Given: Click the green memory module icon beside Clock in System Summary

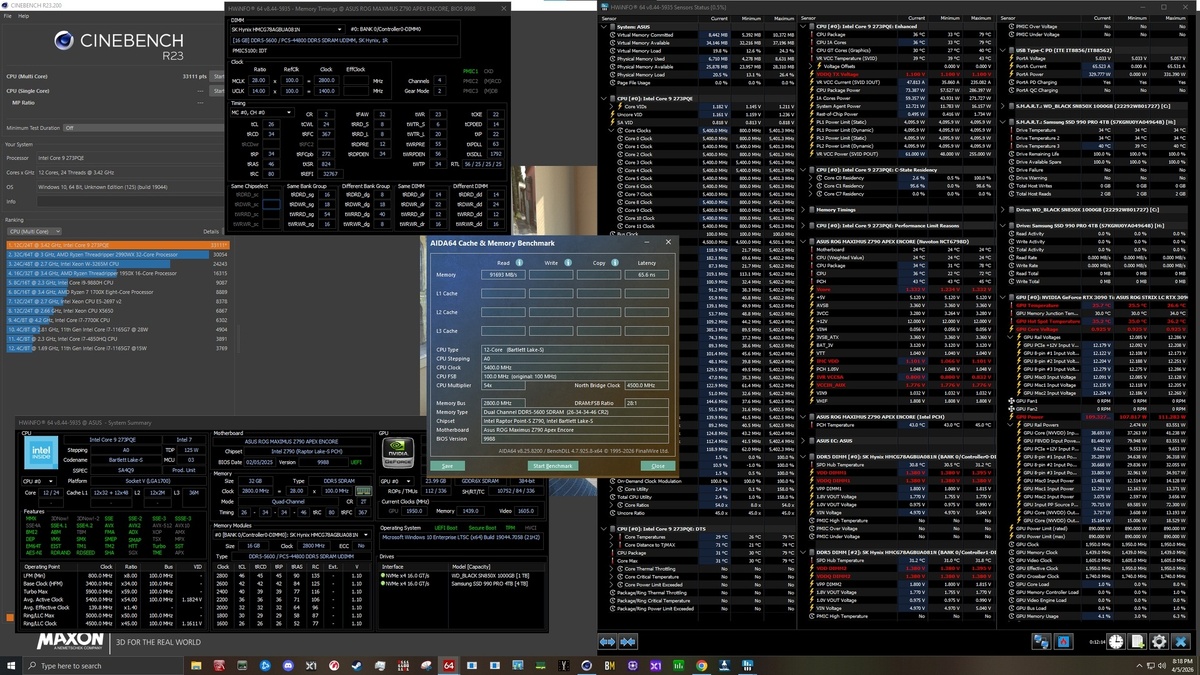Looking at the screenshot, I should (364, 491).
